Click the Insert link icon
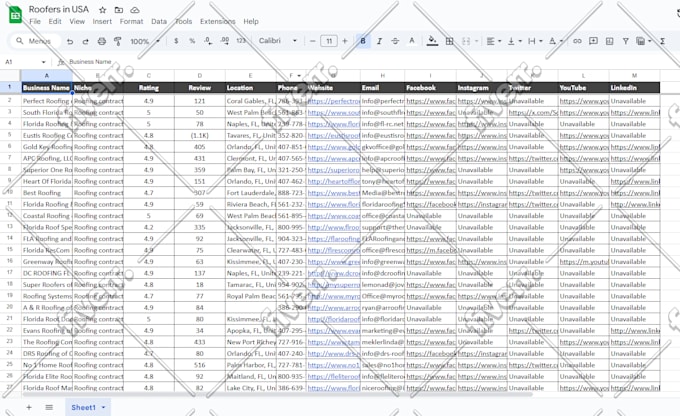The width and height of the screenshot is (680, 416). [577, 41]
